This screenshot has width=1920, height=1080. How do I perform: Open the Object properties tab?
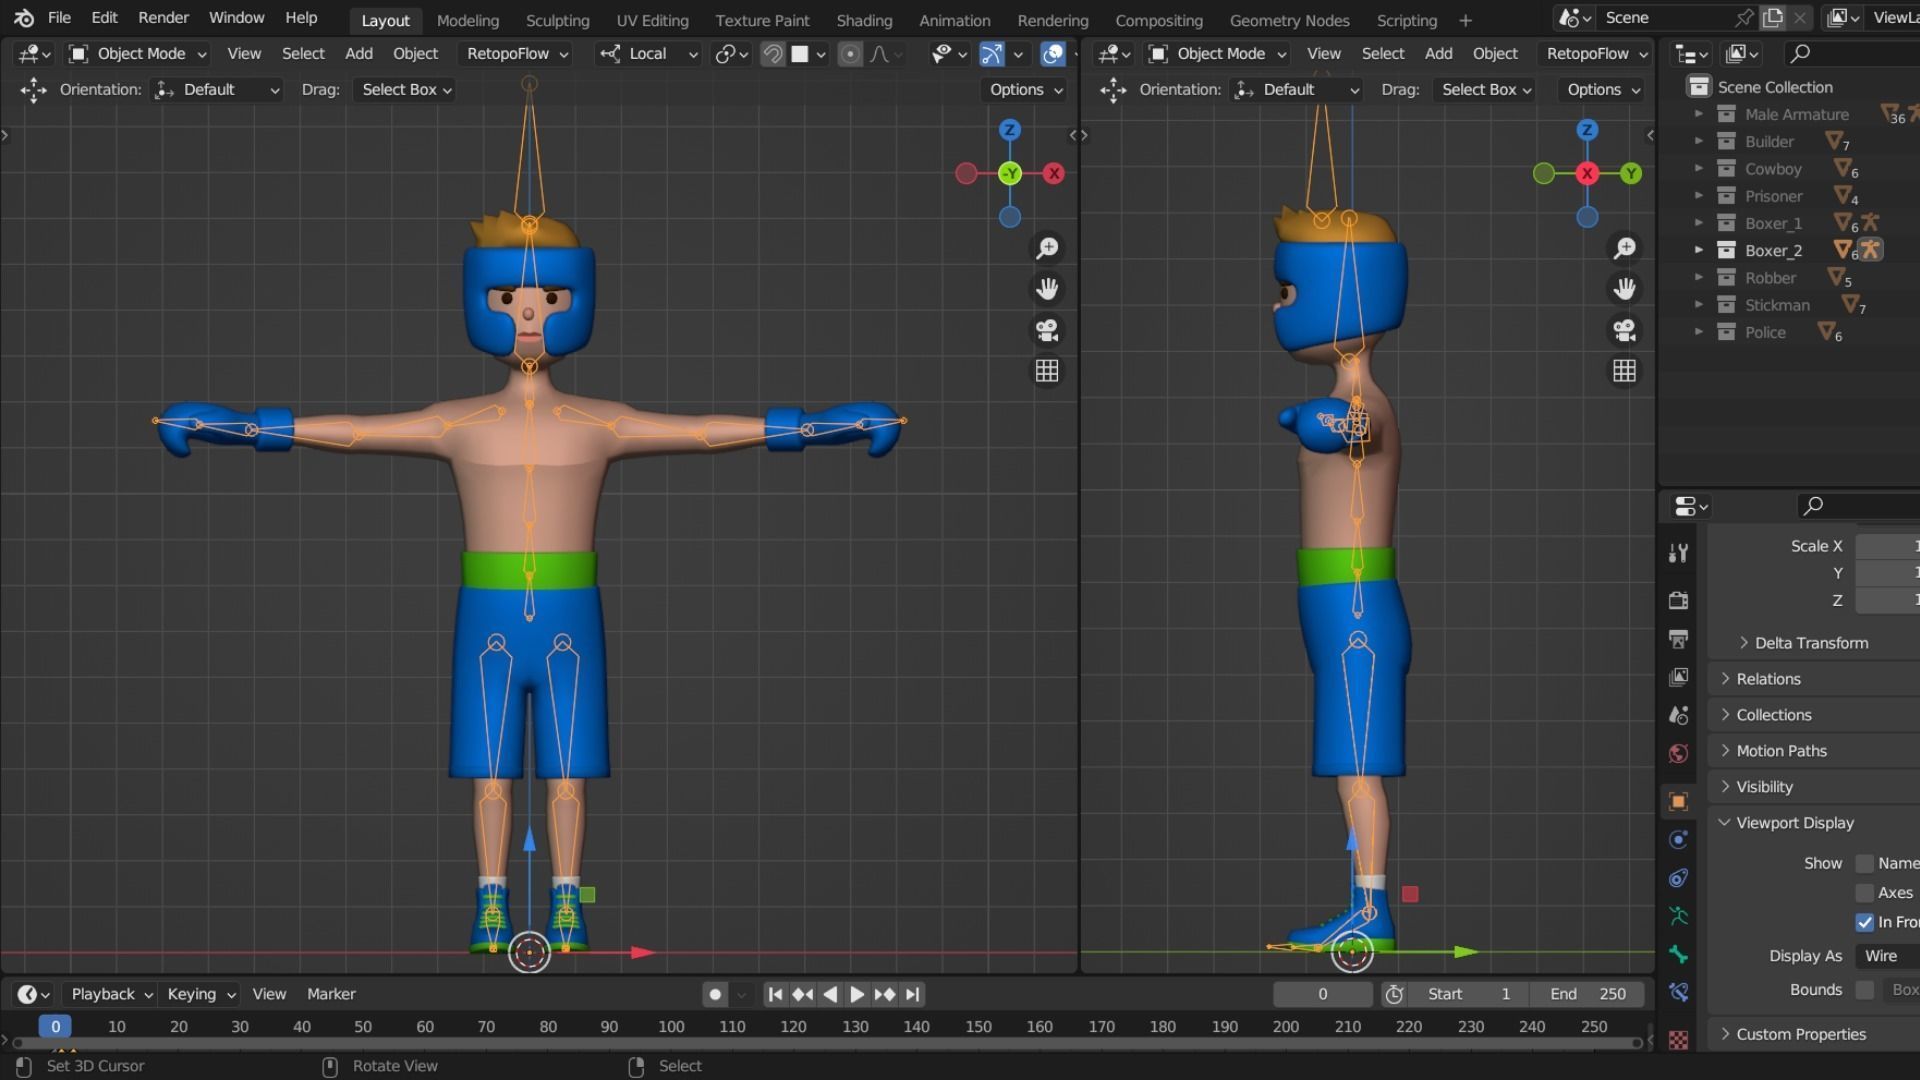(x=1679, y=801)
